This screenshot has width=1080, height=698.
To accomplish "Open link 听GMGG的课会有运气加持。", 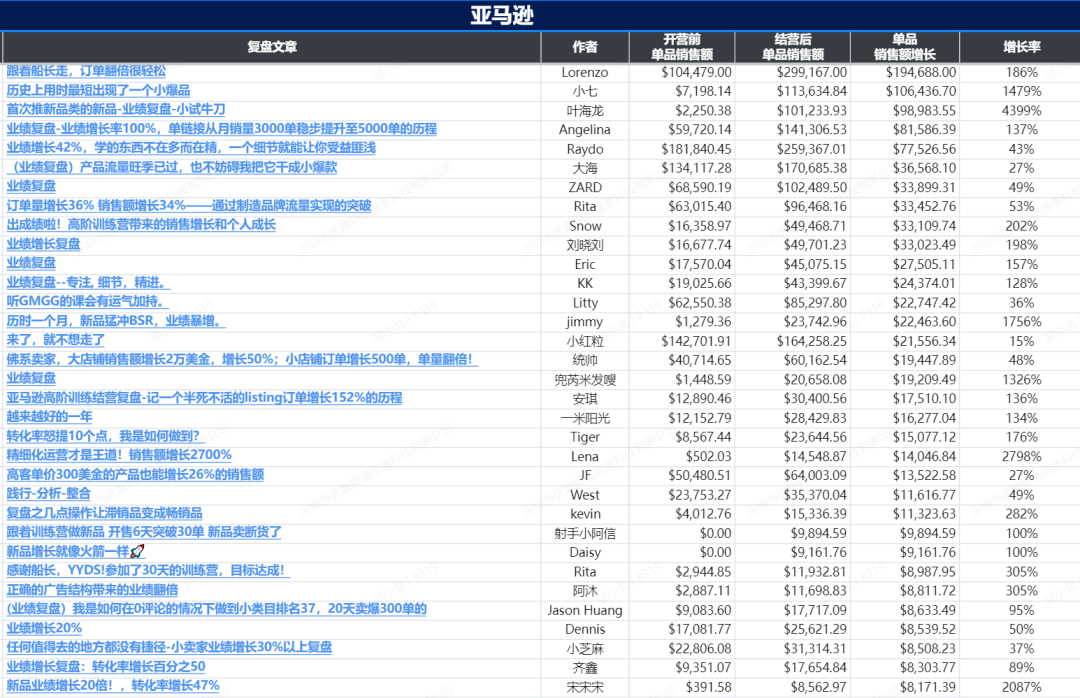I will coord(87,302).
